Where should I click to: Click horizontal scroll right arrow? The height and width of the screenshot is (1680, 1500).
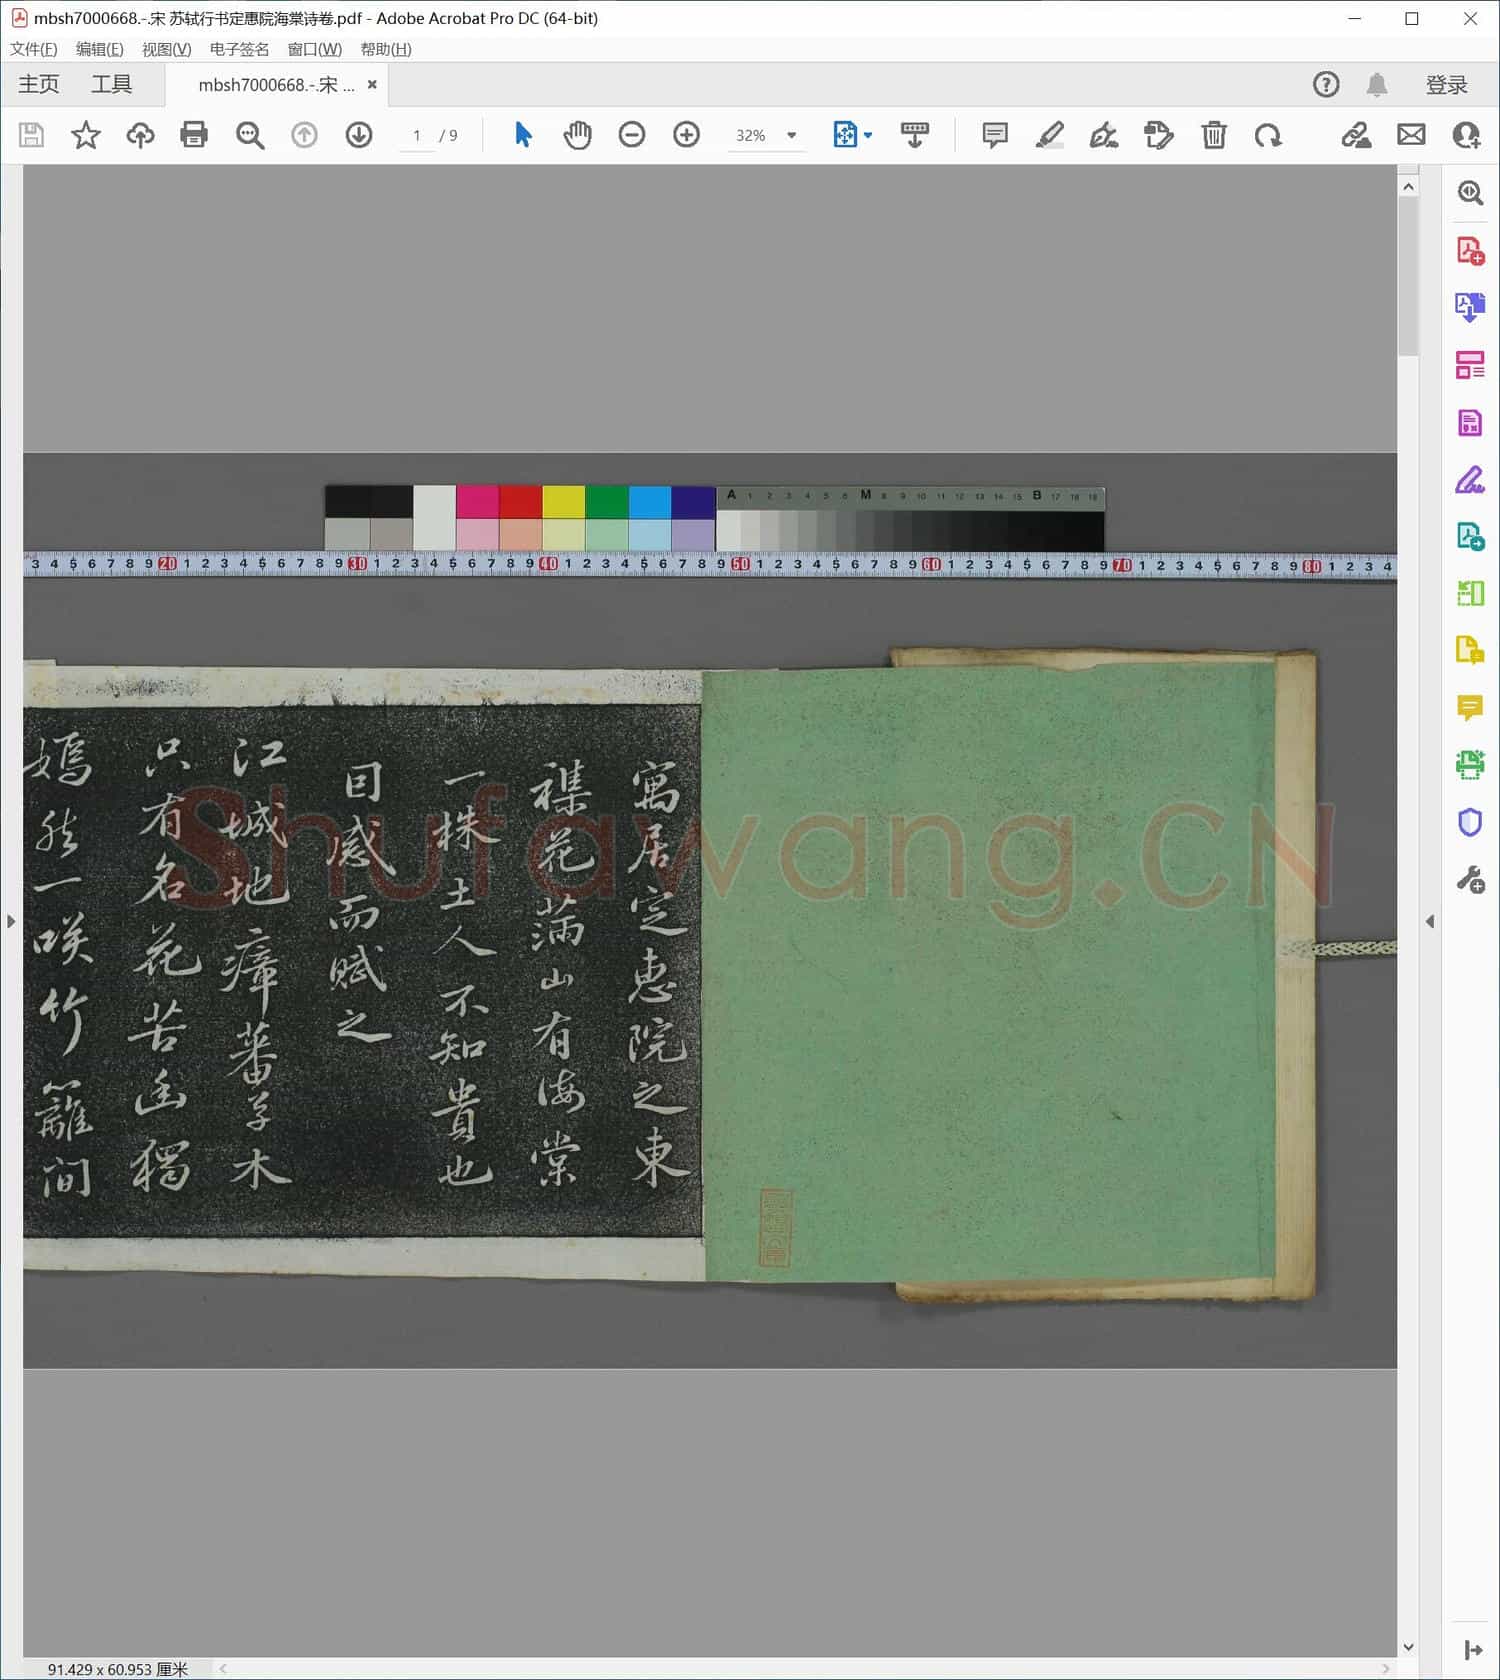click(x=1385, y=1668)
